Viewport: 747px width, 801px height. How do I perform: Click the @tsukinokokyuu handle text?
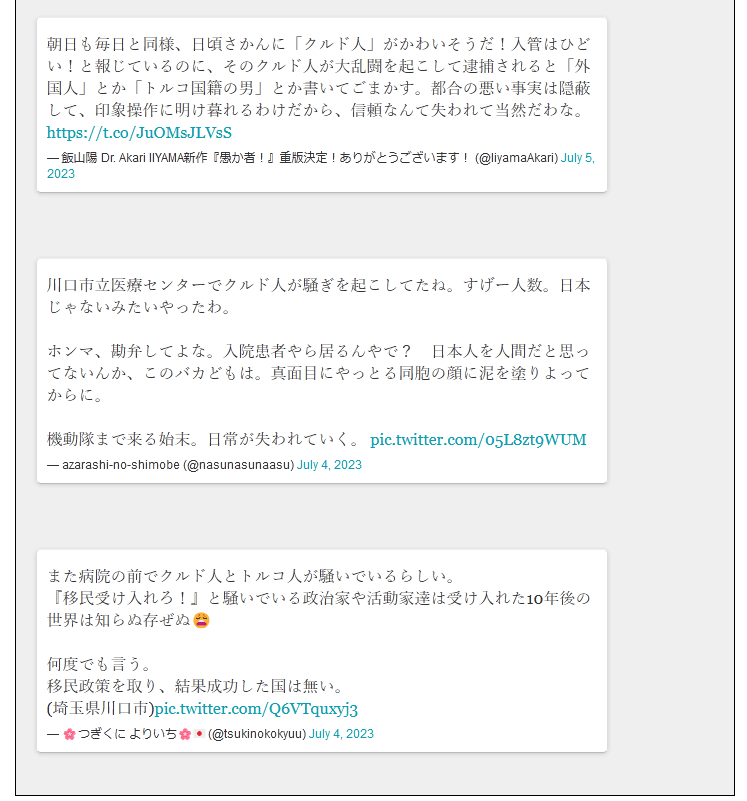257,734
